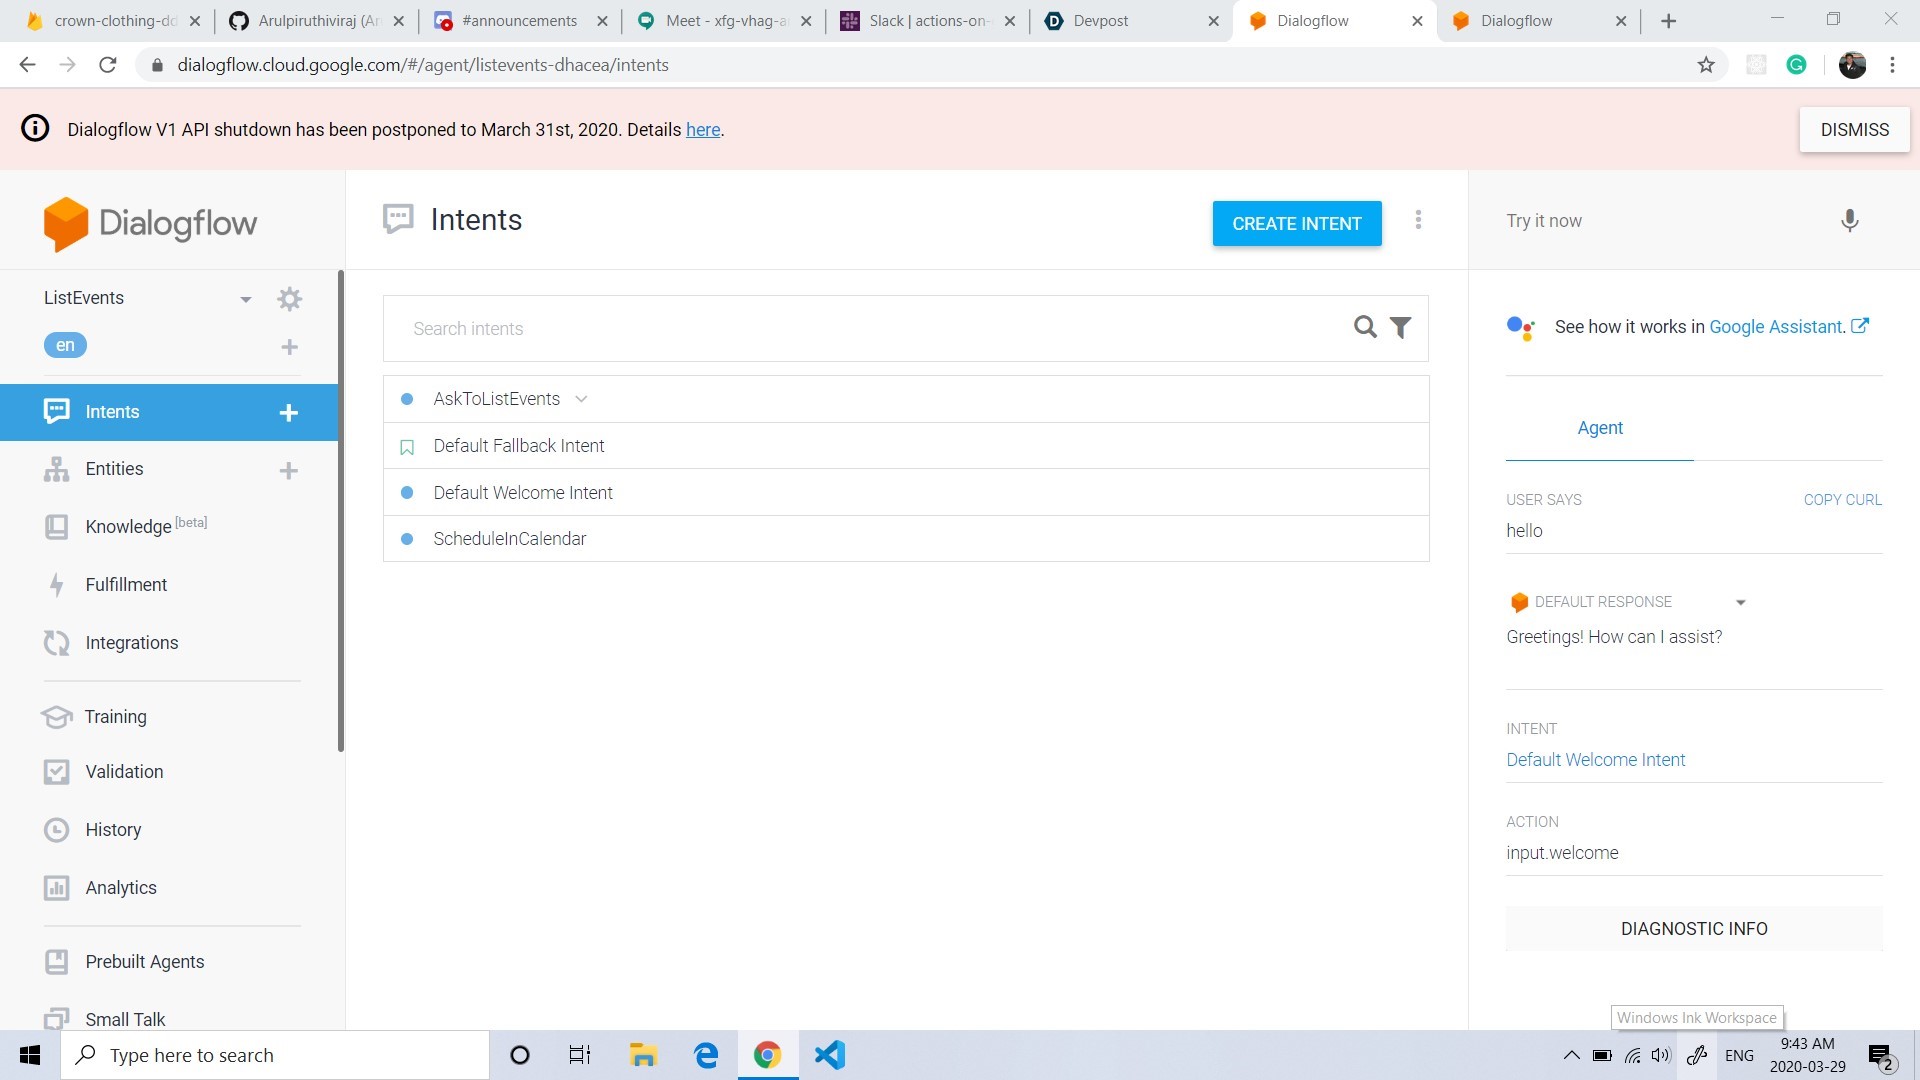Toggle the Default Fallback Intent bookmark icon
The width and height of the screenshot is (1920, 1080).
(x=407, y=447)
